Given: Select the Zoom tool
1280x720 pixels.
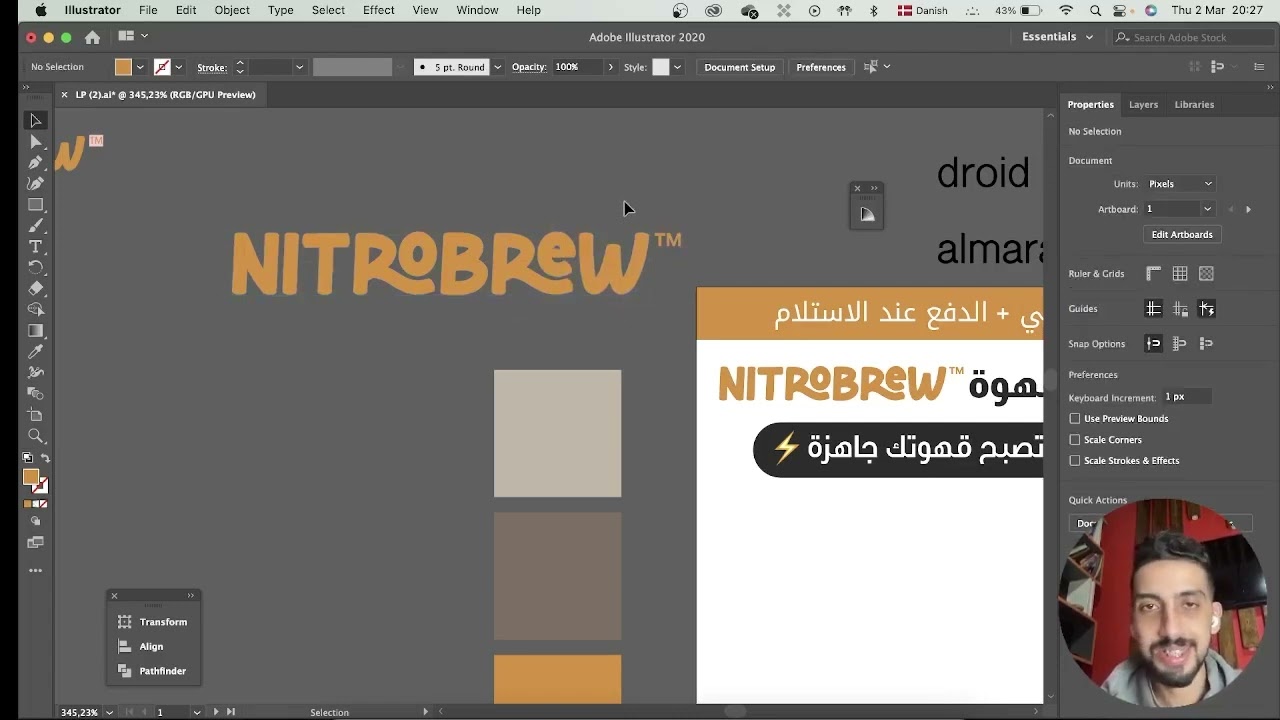Looking at the screenshot, I should tap(35, 436).
